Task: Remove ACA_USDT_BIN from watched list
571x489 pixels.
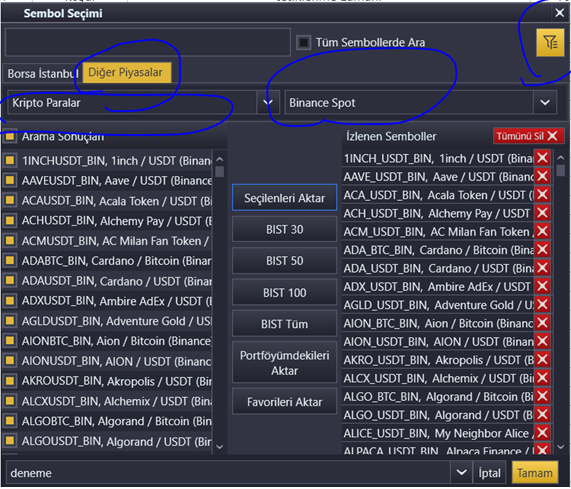Action: tap(542, 194)
